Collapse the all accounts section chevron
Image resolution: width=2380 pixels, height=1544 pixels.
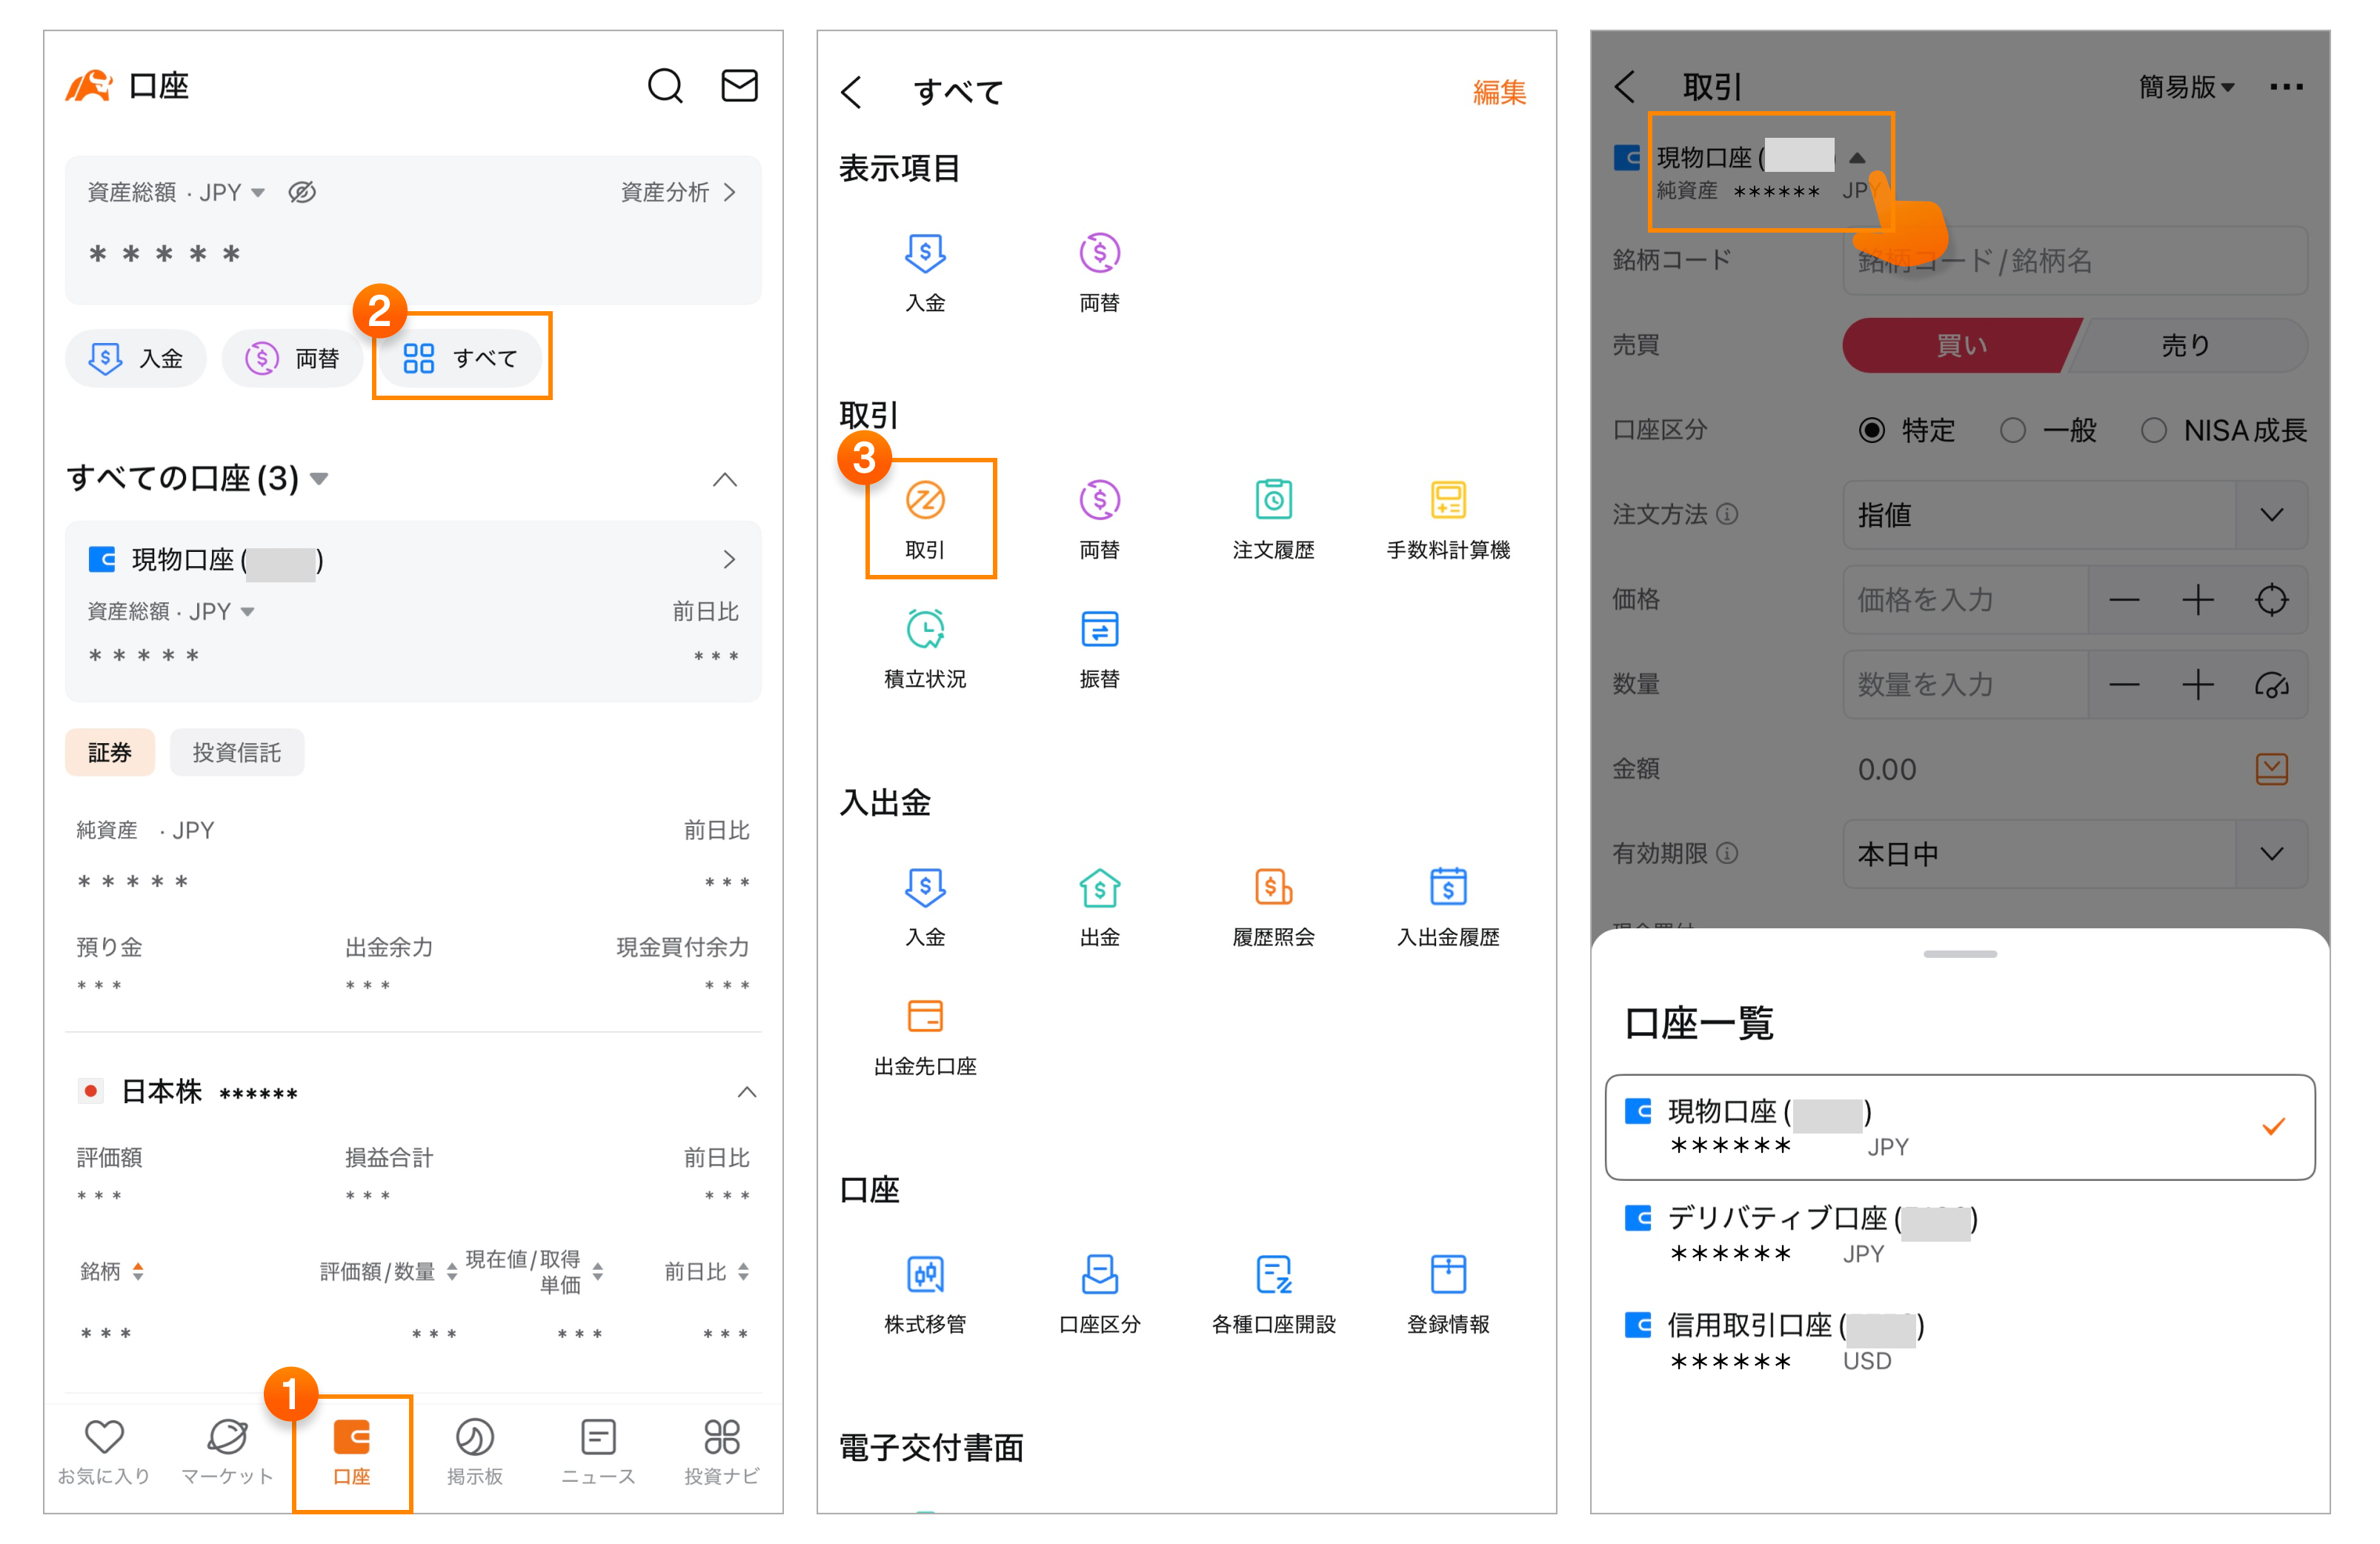click(725, 480)
